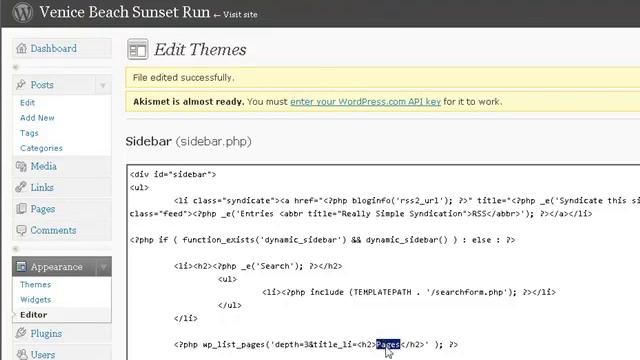Click the Posts pushpin icon
Screen dimensions: 640x360
(21, 84)
